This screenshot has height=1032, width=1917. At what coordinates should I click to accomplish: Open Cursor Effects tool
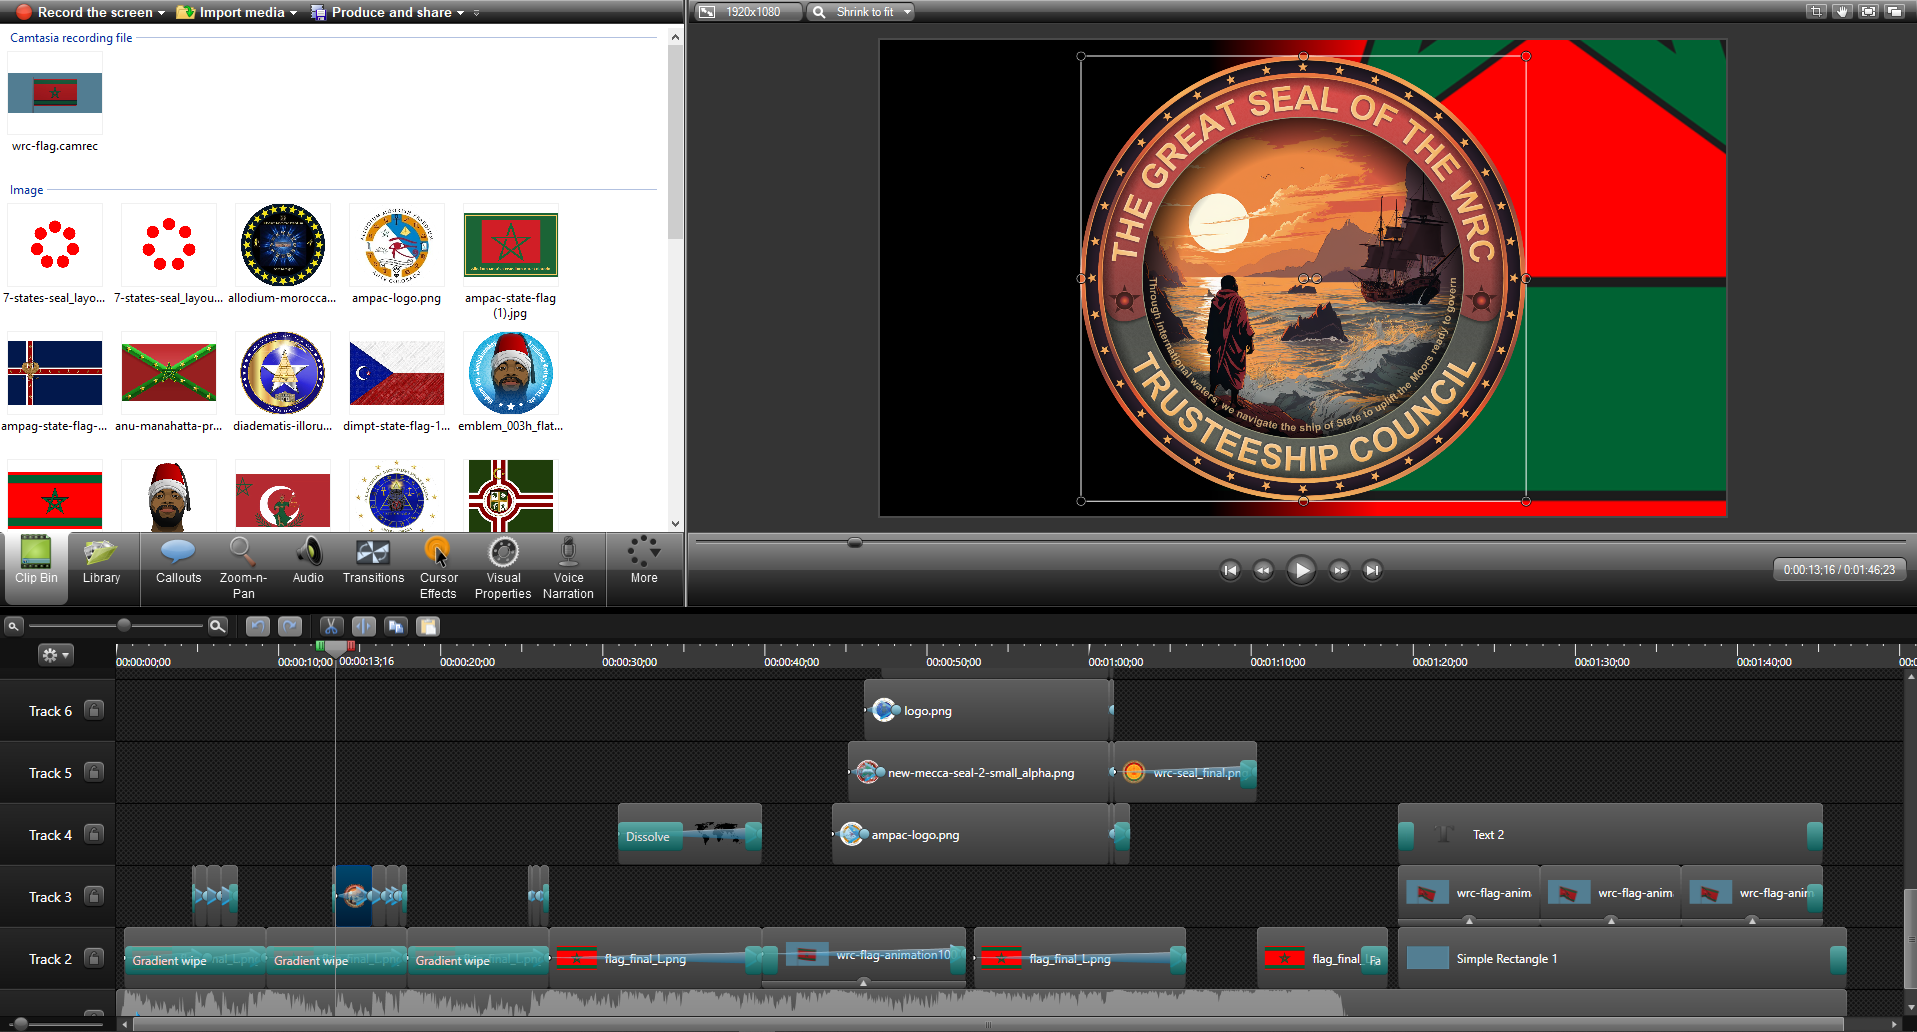pyautogui.click(x=438, y=568)
